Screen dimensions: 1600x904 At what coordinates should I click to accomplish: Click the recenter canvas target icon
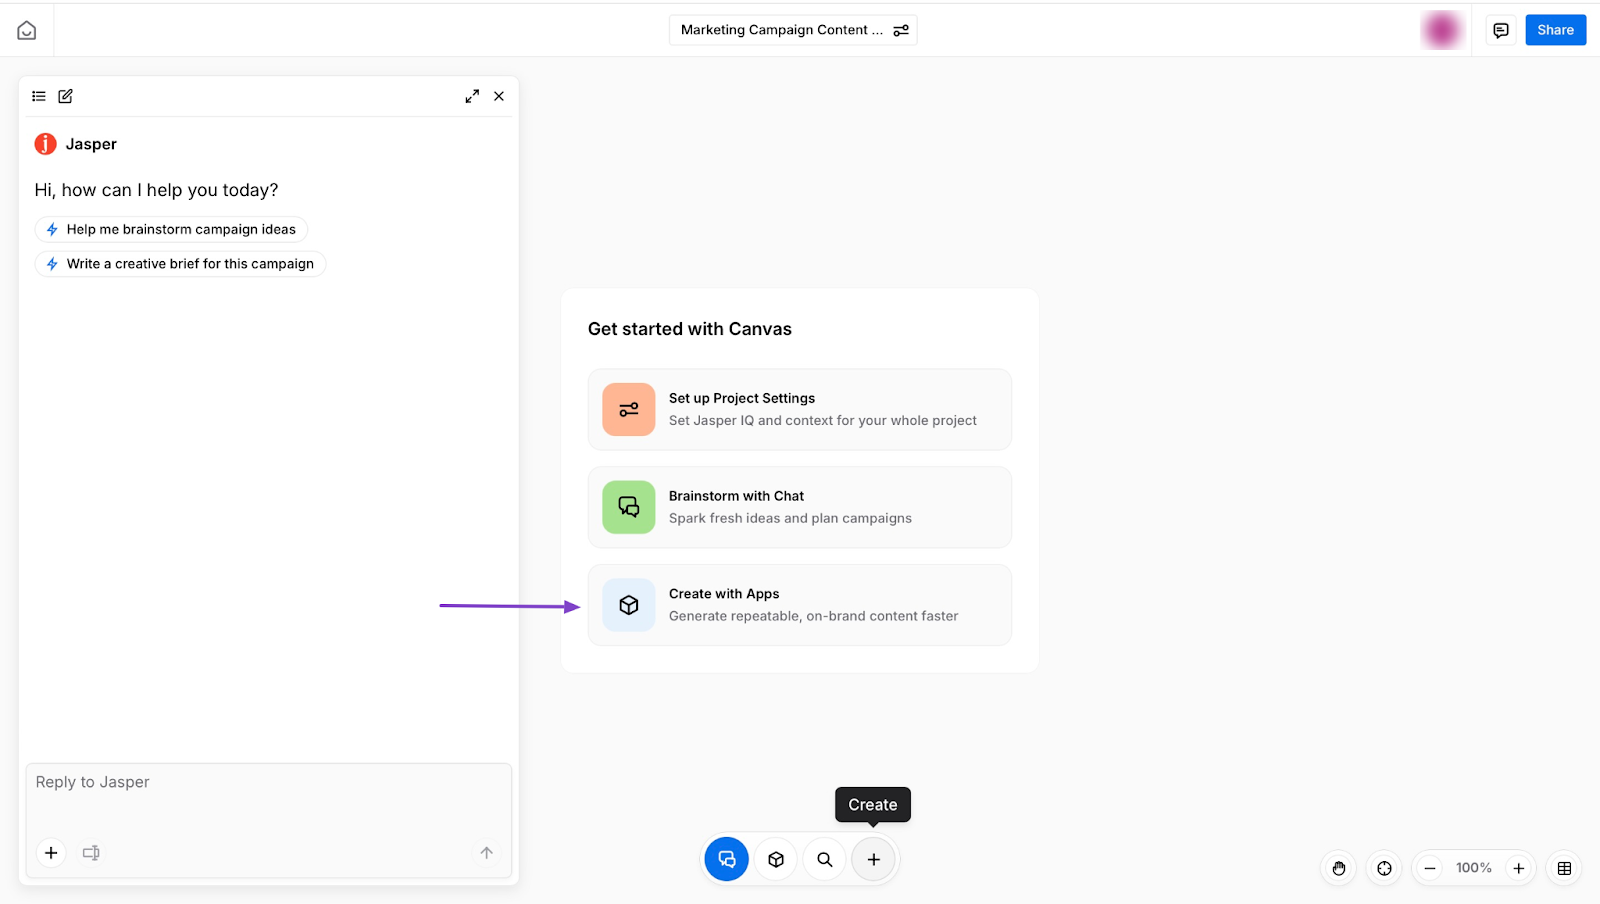(1384, 868)
